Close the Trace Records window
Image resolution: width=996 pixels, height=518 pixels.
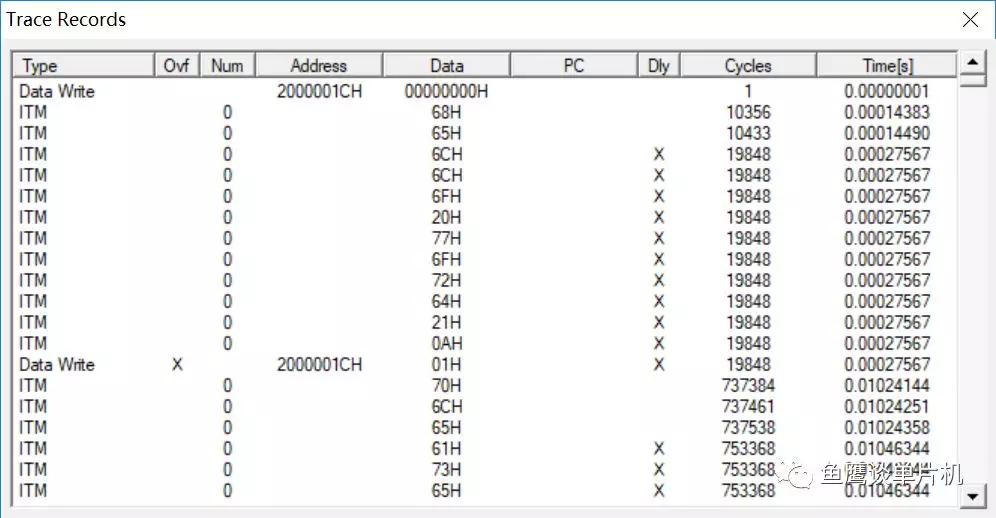tap(970, 20)
